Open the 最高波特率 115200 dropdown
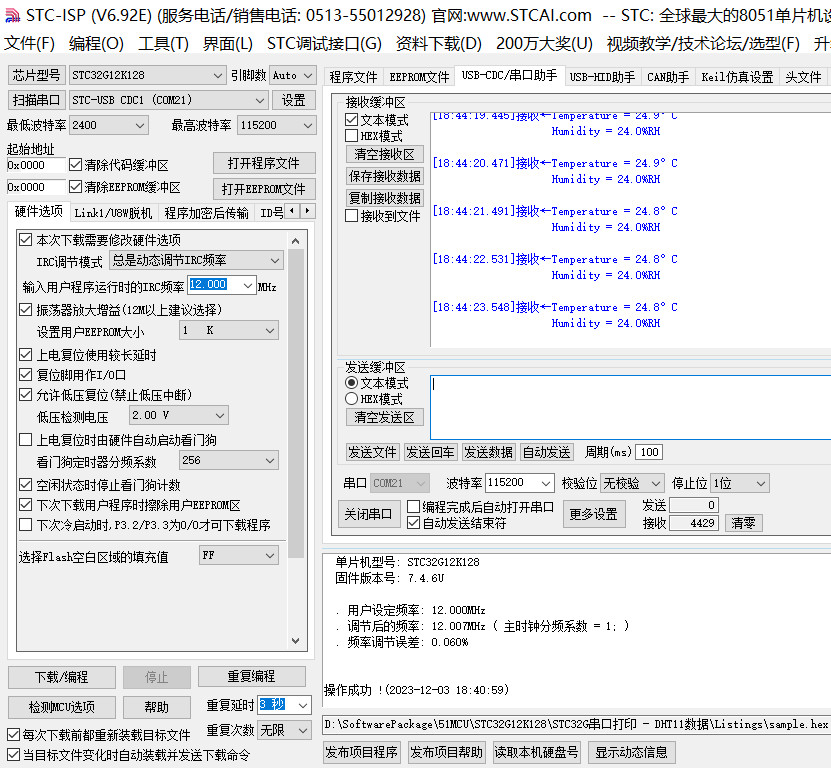 [x=277, y=125]
